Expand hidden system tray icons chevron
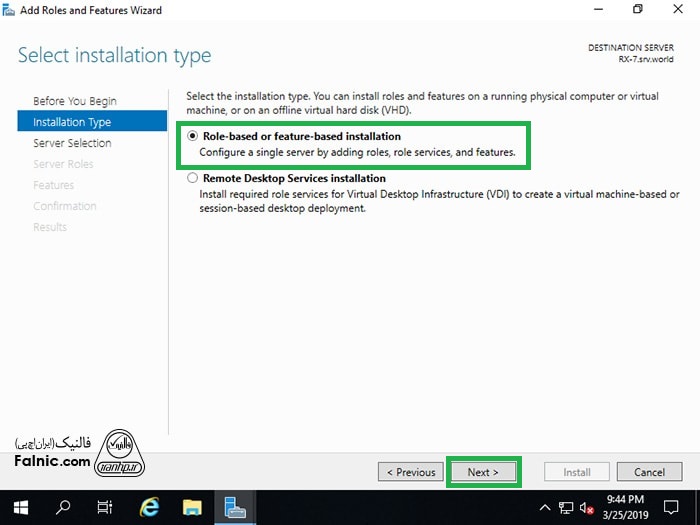Image resolution: width=700 pixels, height=525 pixels. (x=545, y=508)
